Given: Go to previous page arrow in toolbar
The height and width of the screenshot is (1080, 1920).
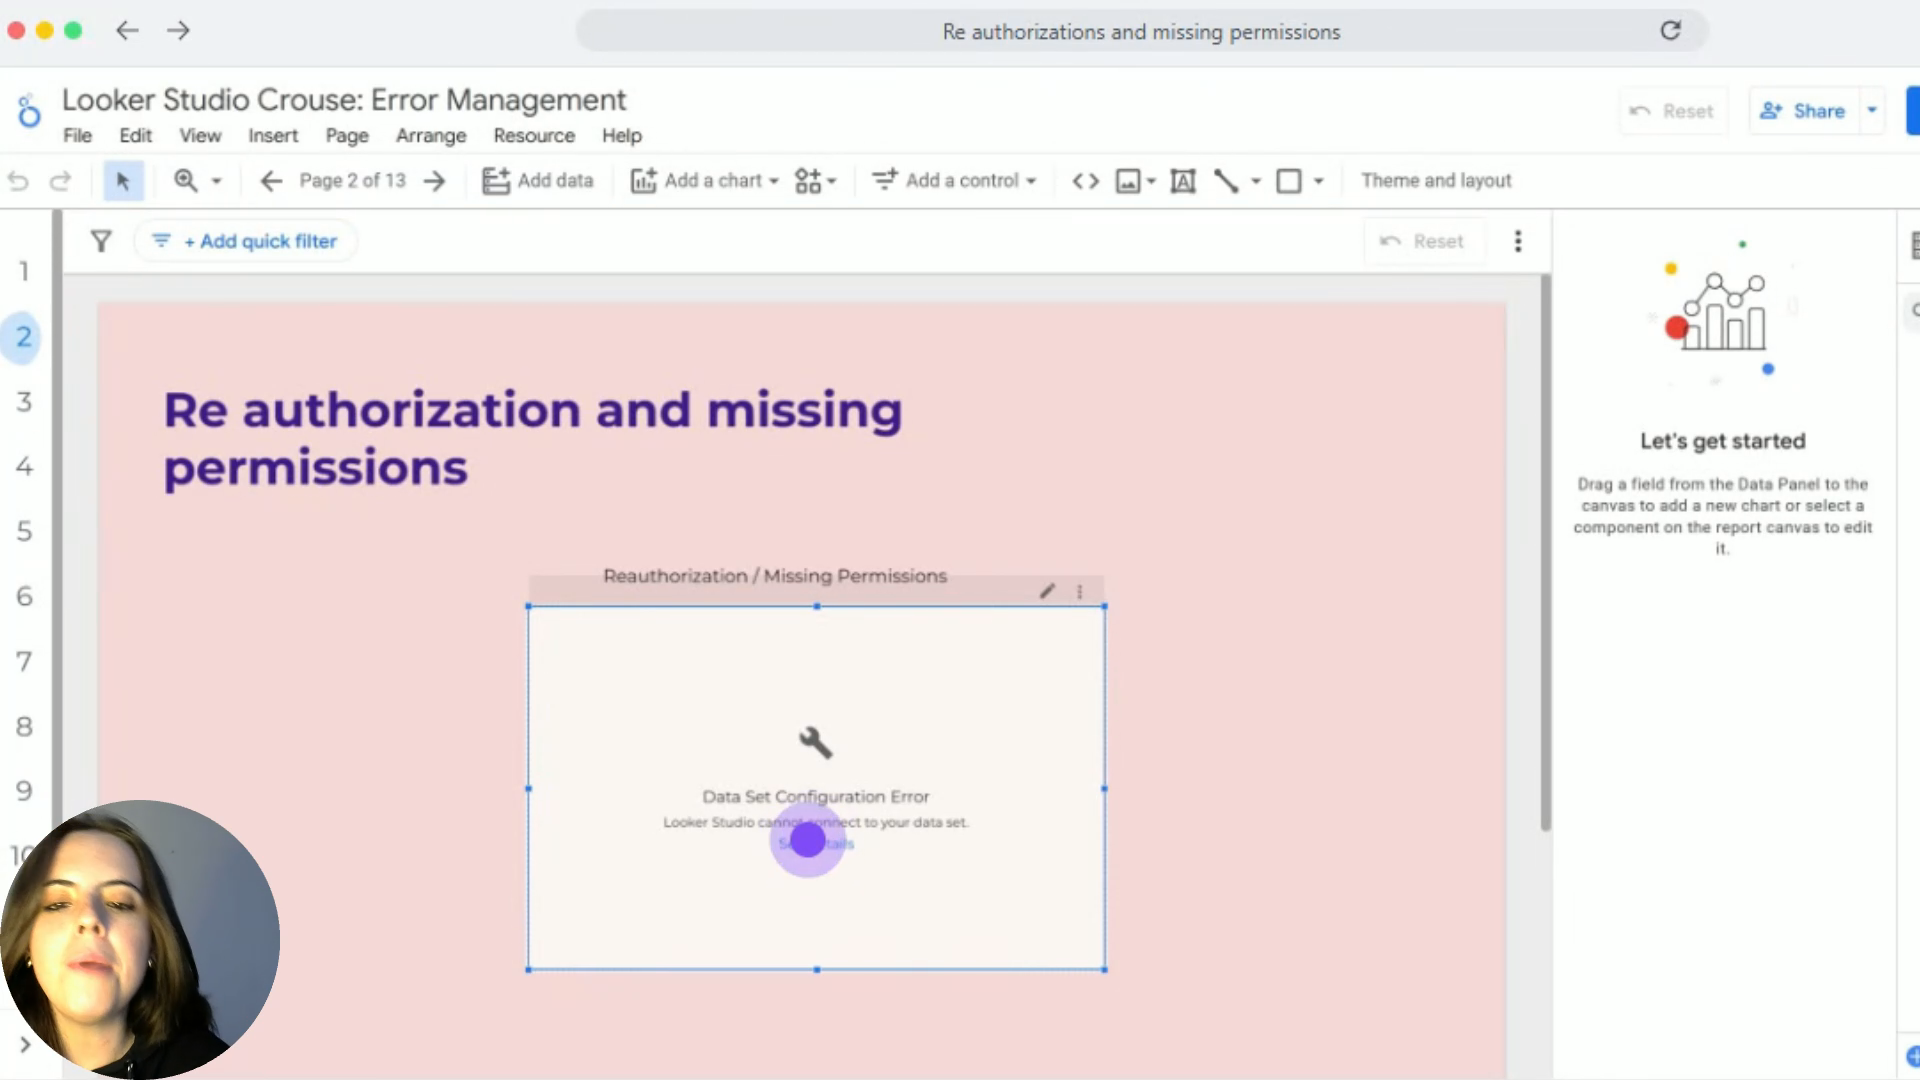Looking at the screenshot, I should [271, 181].
